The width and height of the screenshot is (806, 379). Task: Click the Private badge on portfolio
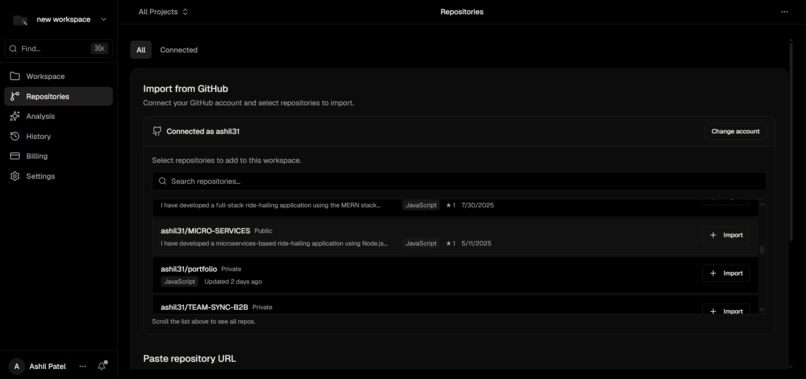click(x=231, y=269)
